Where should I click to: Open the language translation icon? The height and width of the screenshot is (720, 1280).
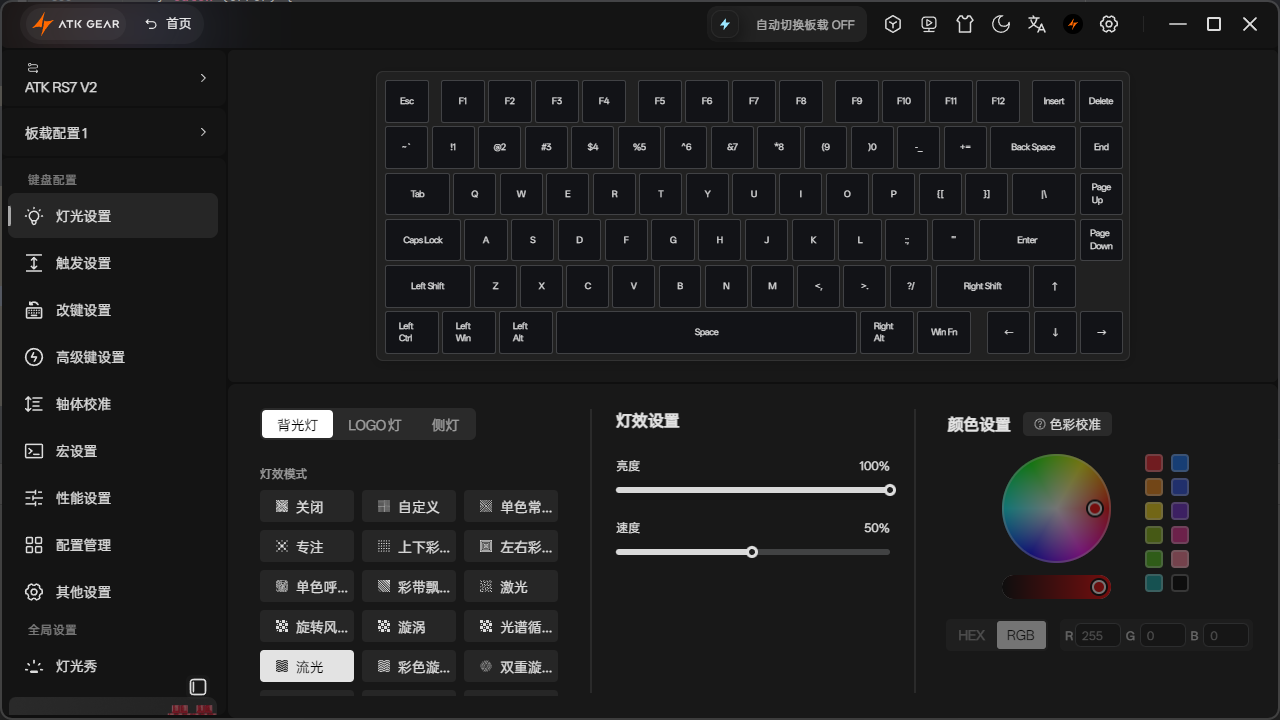1037,24
